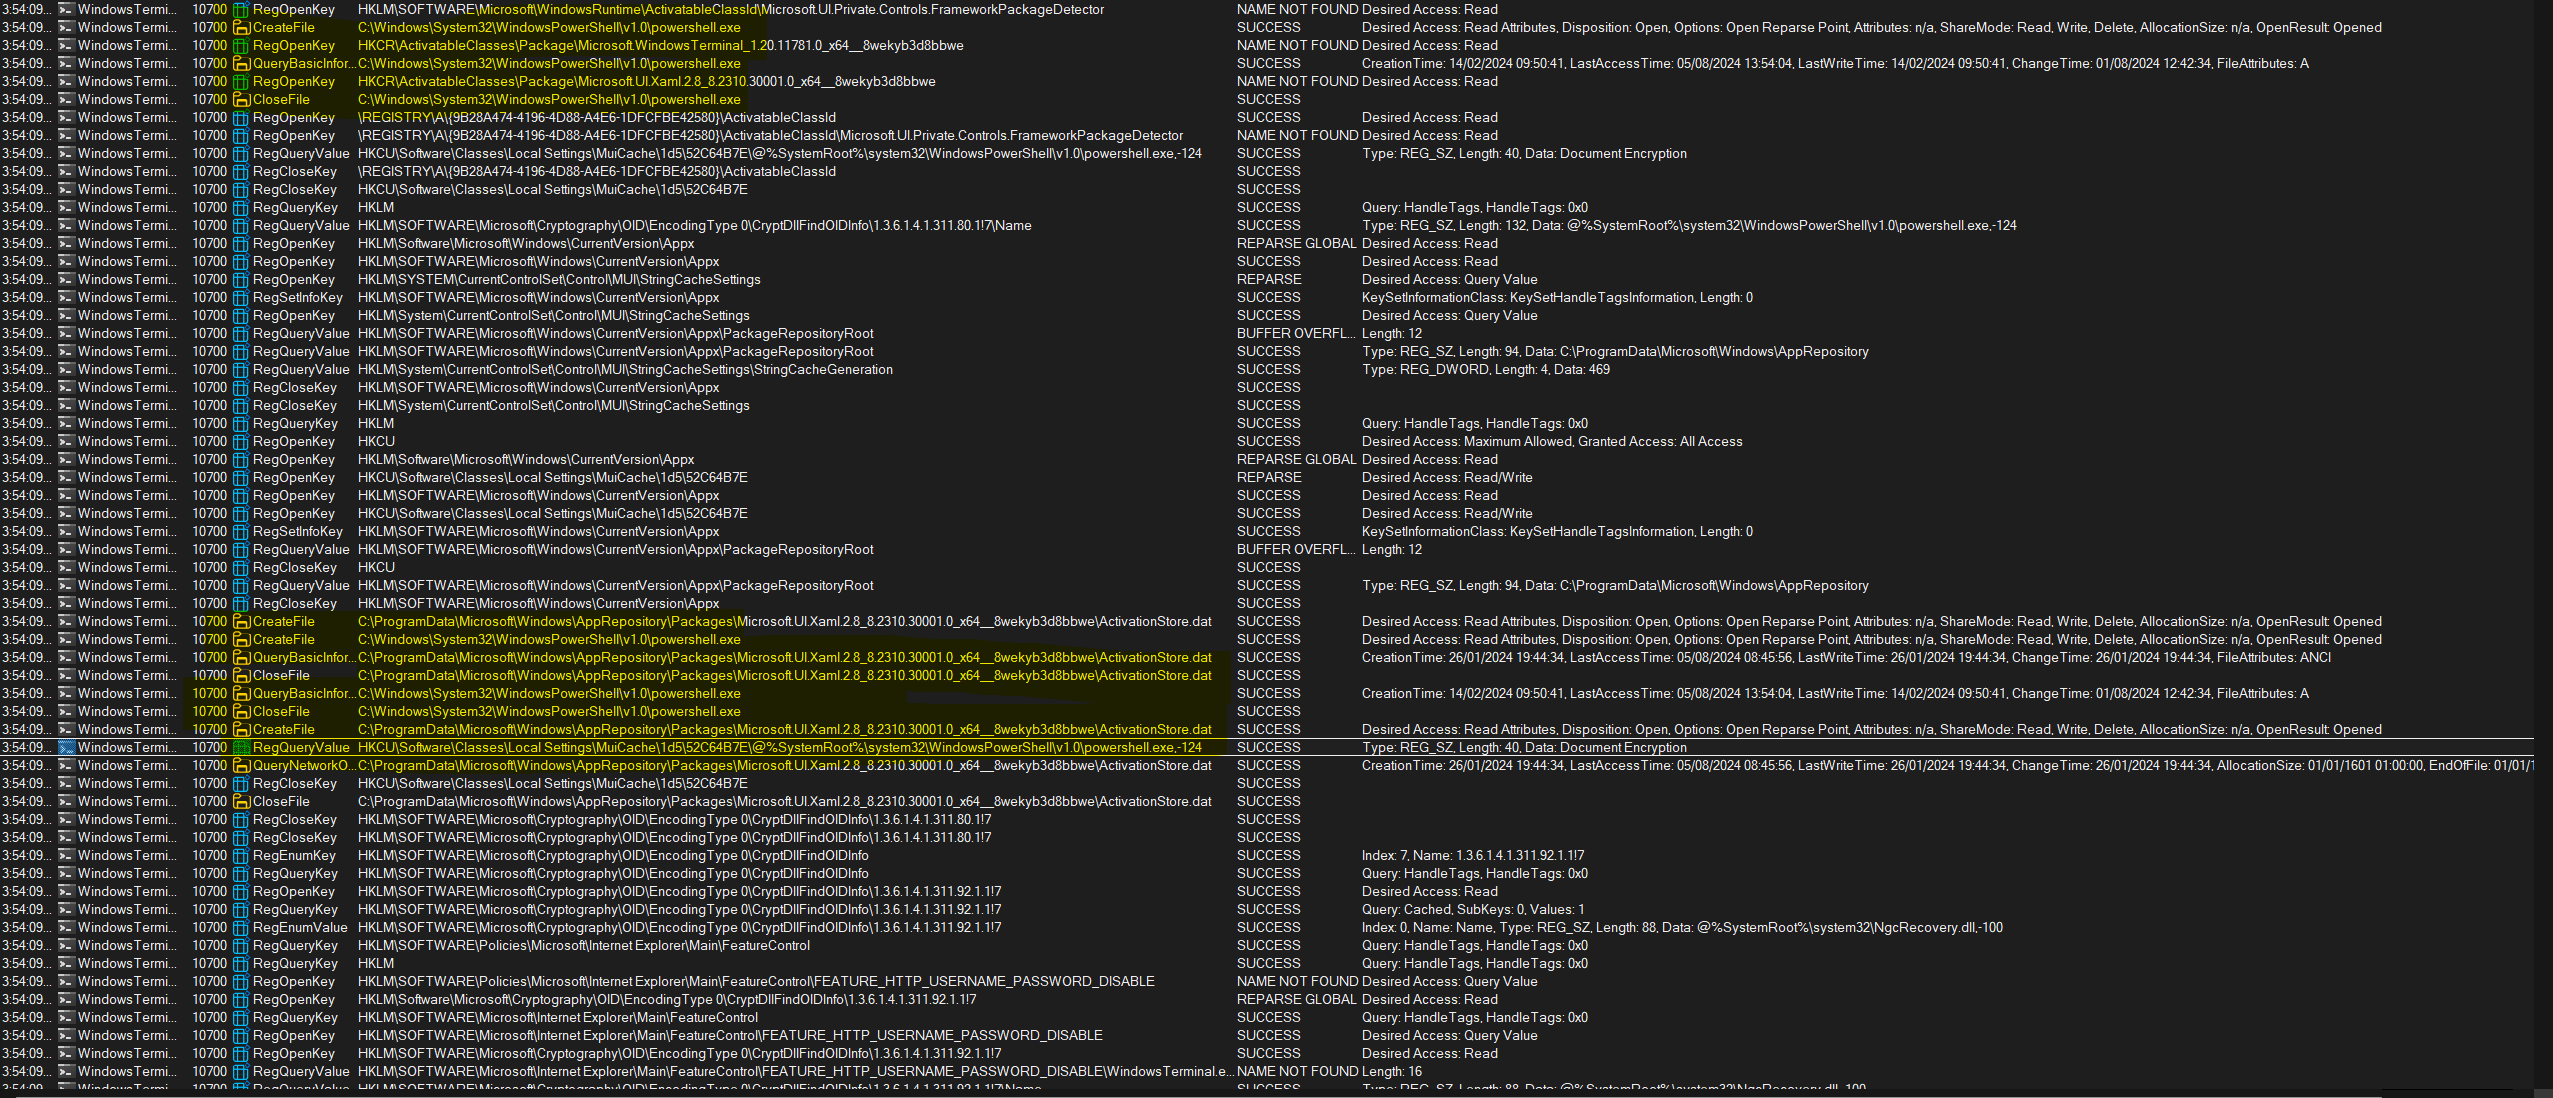Click the blue terminal icon in the highlighted row
This screenshot has width=2553, height=1098.
point(67,747)
